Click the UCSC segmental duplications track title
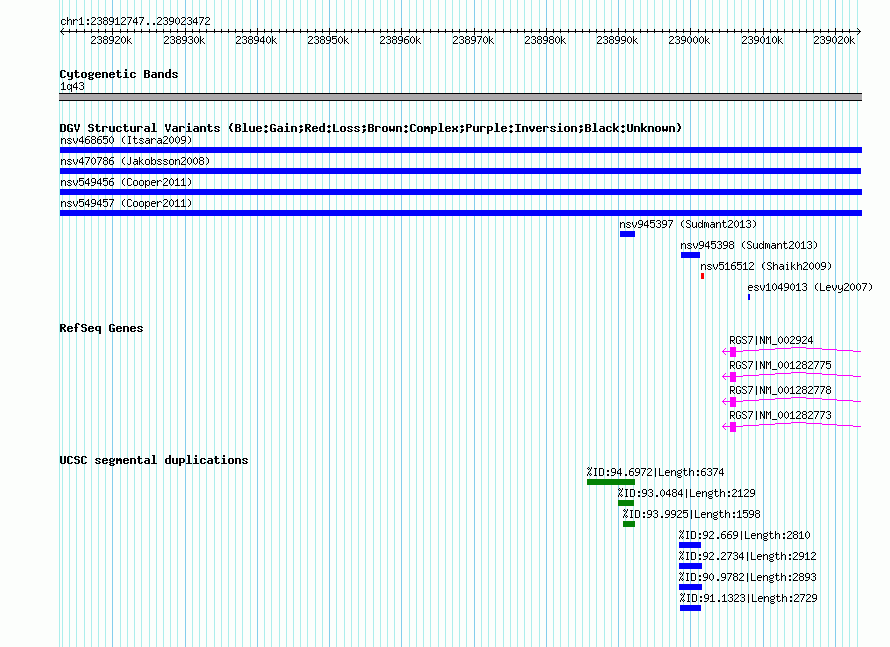Image resolution: width=890 pixels, height=647 pixels. pyautogui.click(x=154, y=460)
